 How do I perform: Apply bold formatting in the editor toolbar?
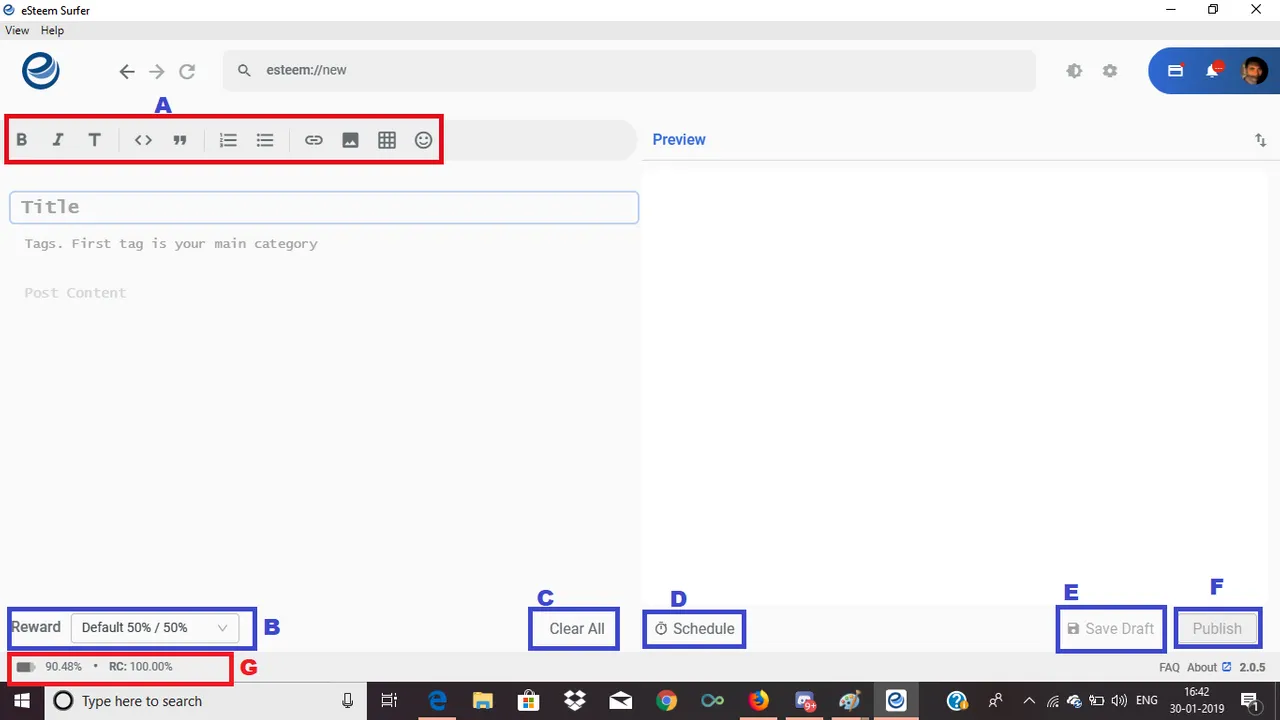point(21,140)
